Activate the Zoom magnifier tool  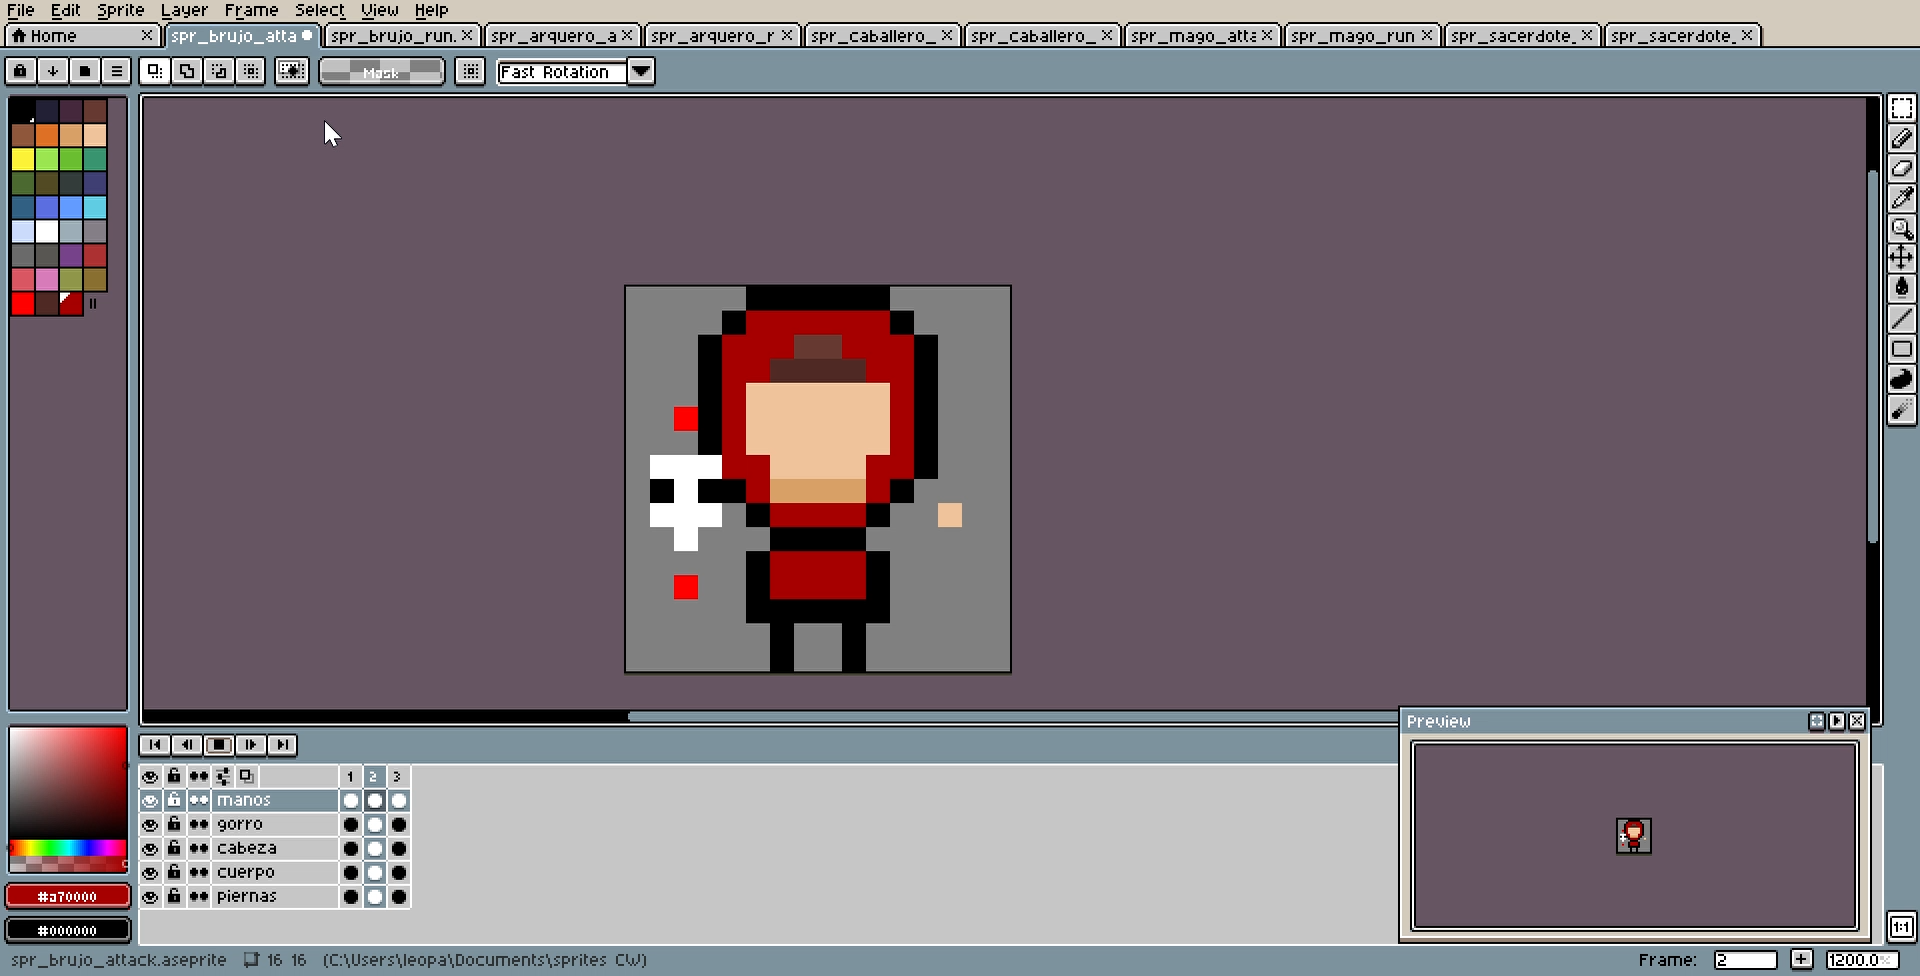coord(1901,228)
